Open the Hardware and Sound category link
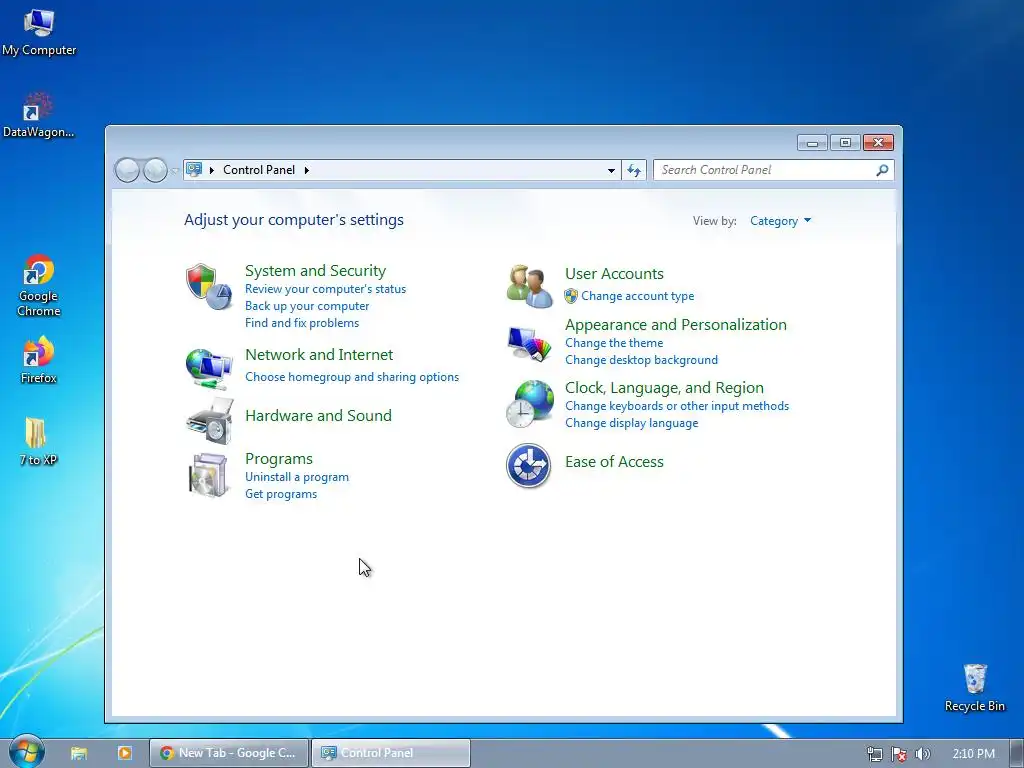The width and height of the screenshot is (1024, 768). tap(318, 415)
